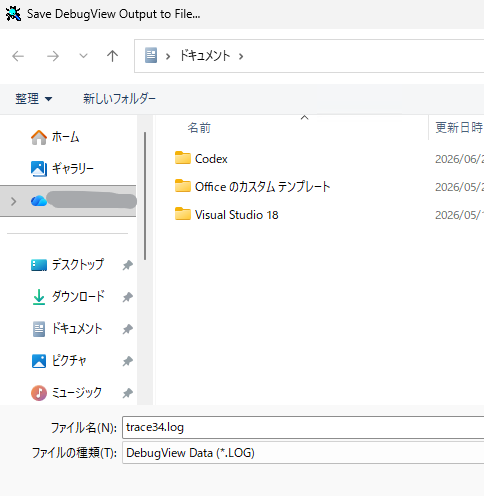This screenshot has width=484, height=496.
Task: Open ダウンロード in quick access
Action: [78, 296]
